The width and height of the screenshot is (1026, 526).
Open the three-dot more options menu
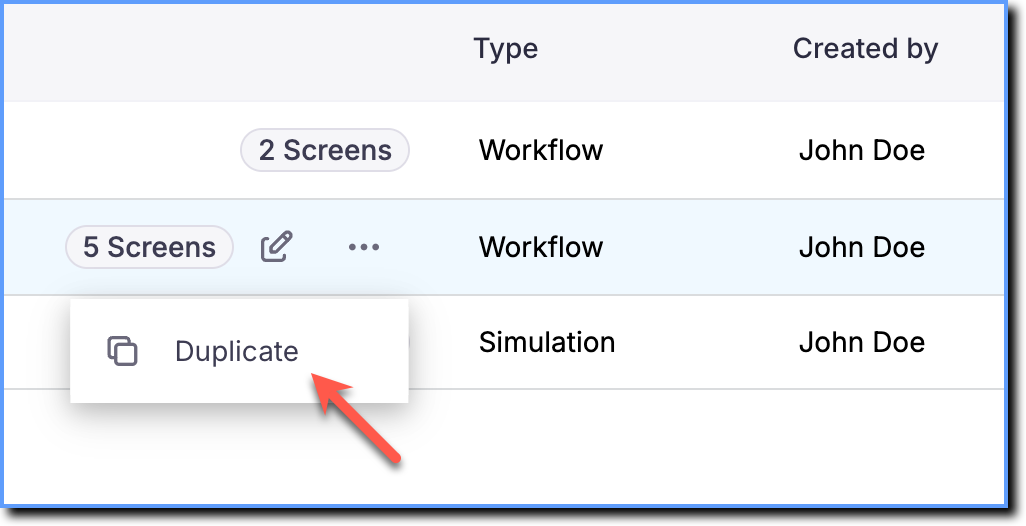click(x=364, y=247)
